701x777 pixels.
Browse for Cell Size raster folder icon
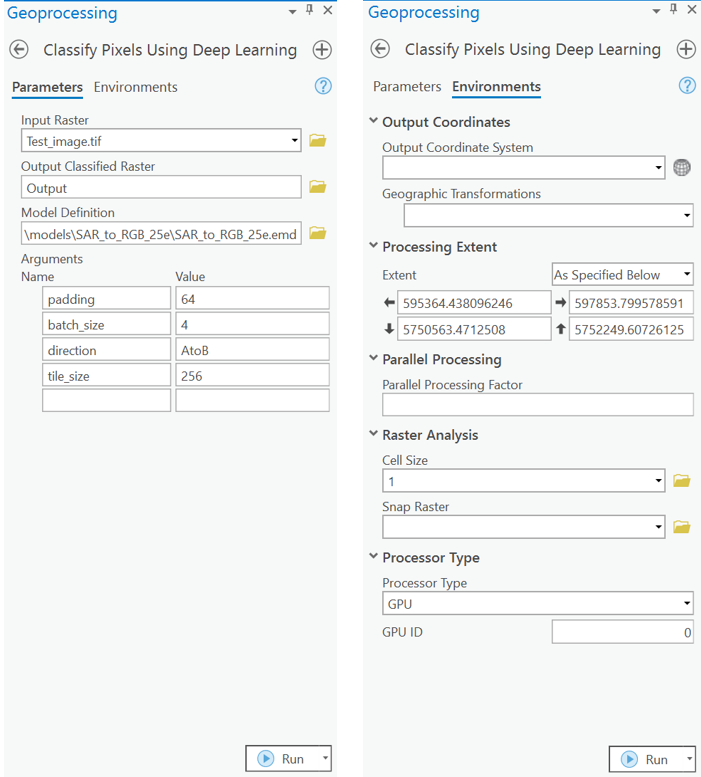coord(682,481)
